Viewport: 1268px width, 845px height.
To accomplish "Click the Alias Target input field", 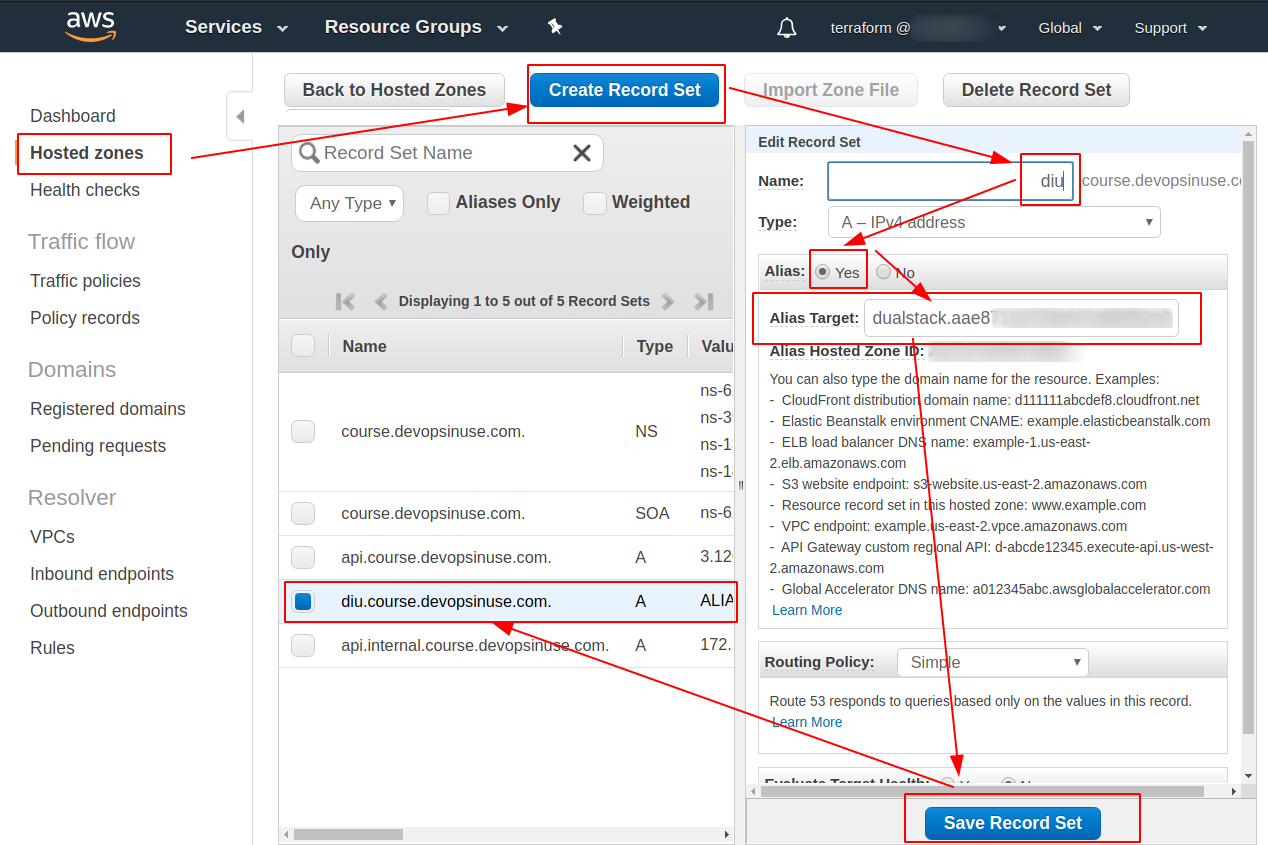I will (x=1021, y=319).
